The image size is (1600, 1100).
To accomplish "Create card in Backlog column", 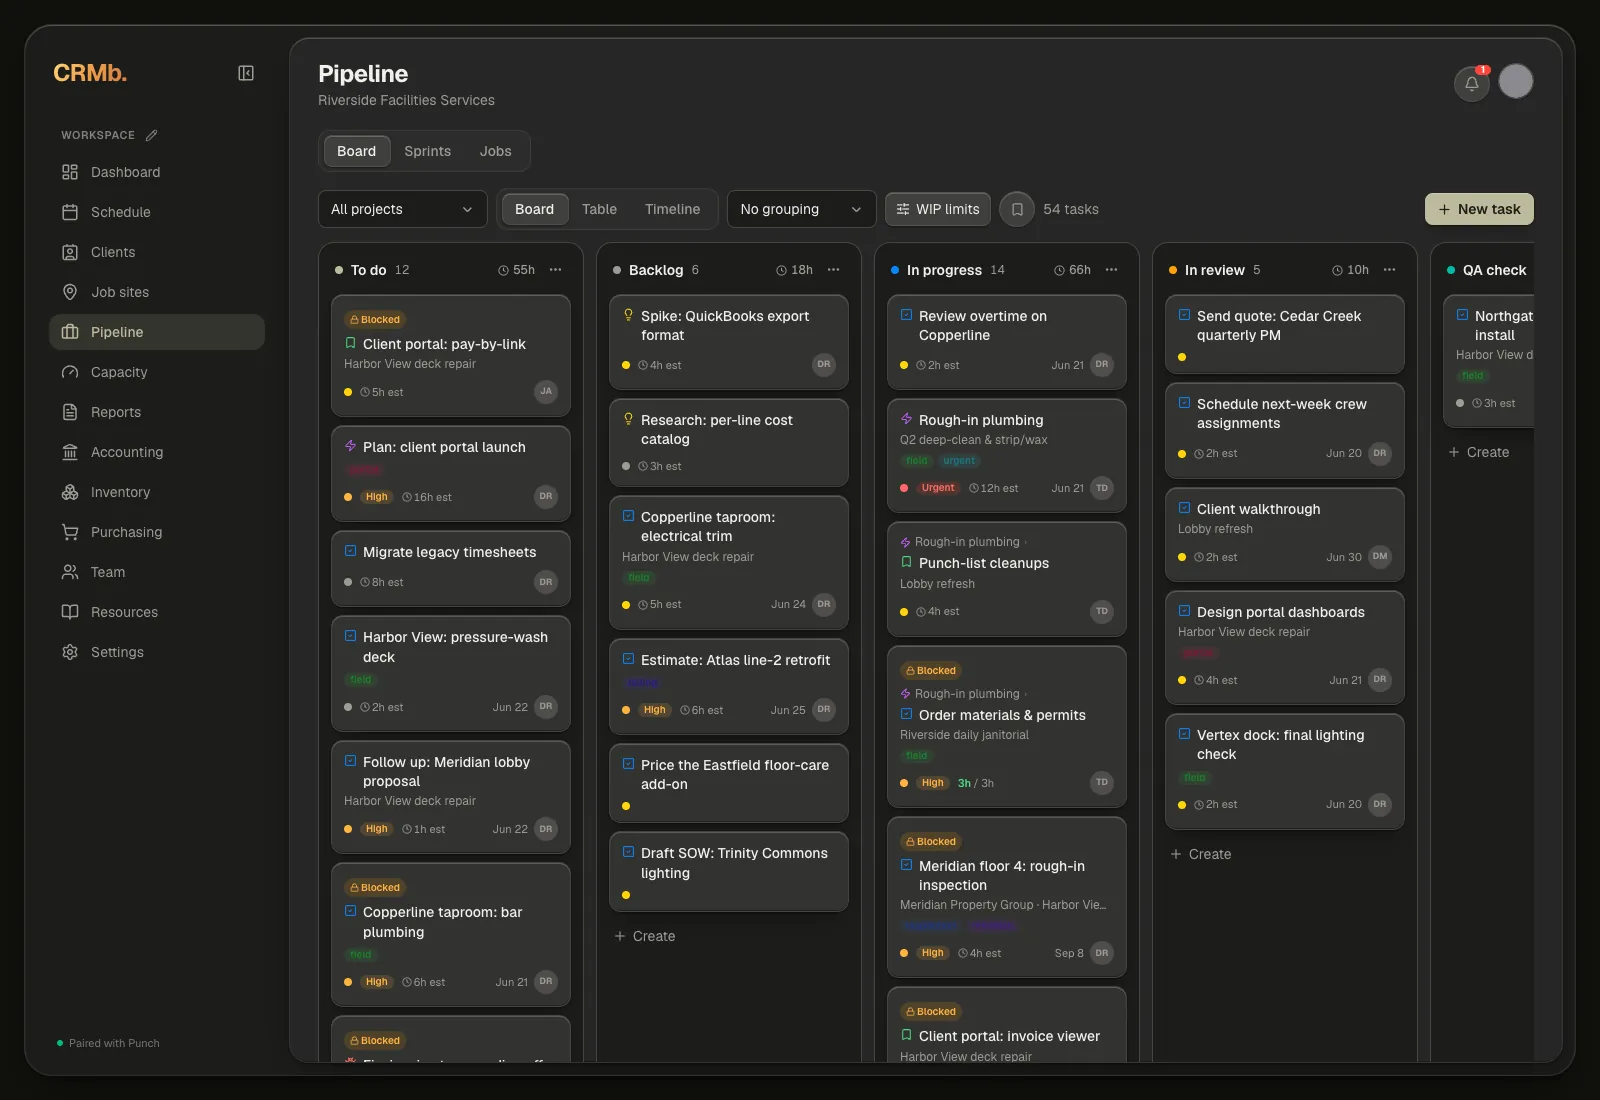I will click(645, 936).
